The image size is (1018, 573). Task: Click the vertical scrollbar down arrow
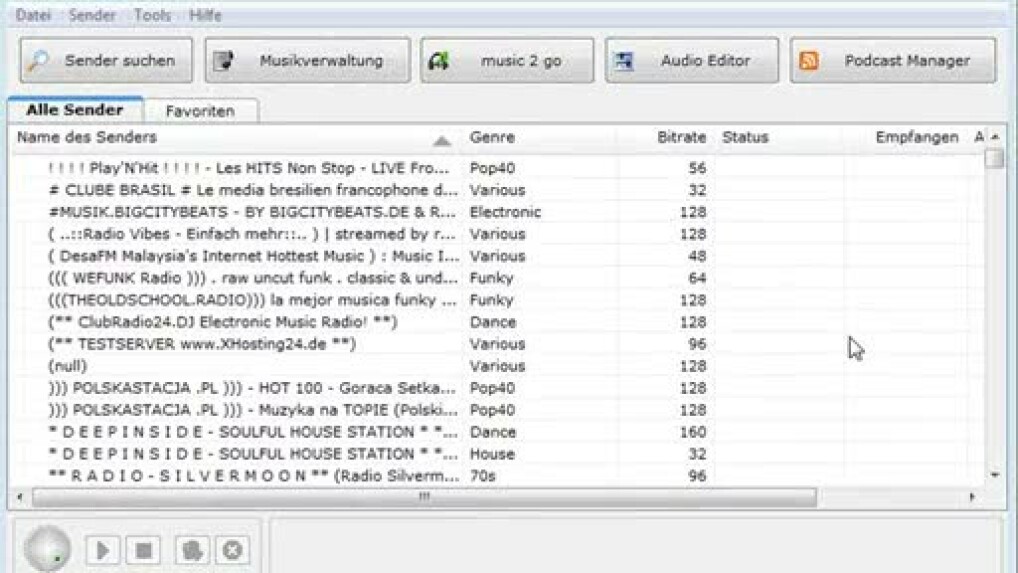pyautogui.click(x=994, y=474)
